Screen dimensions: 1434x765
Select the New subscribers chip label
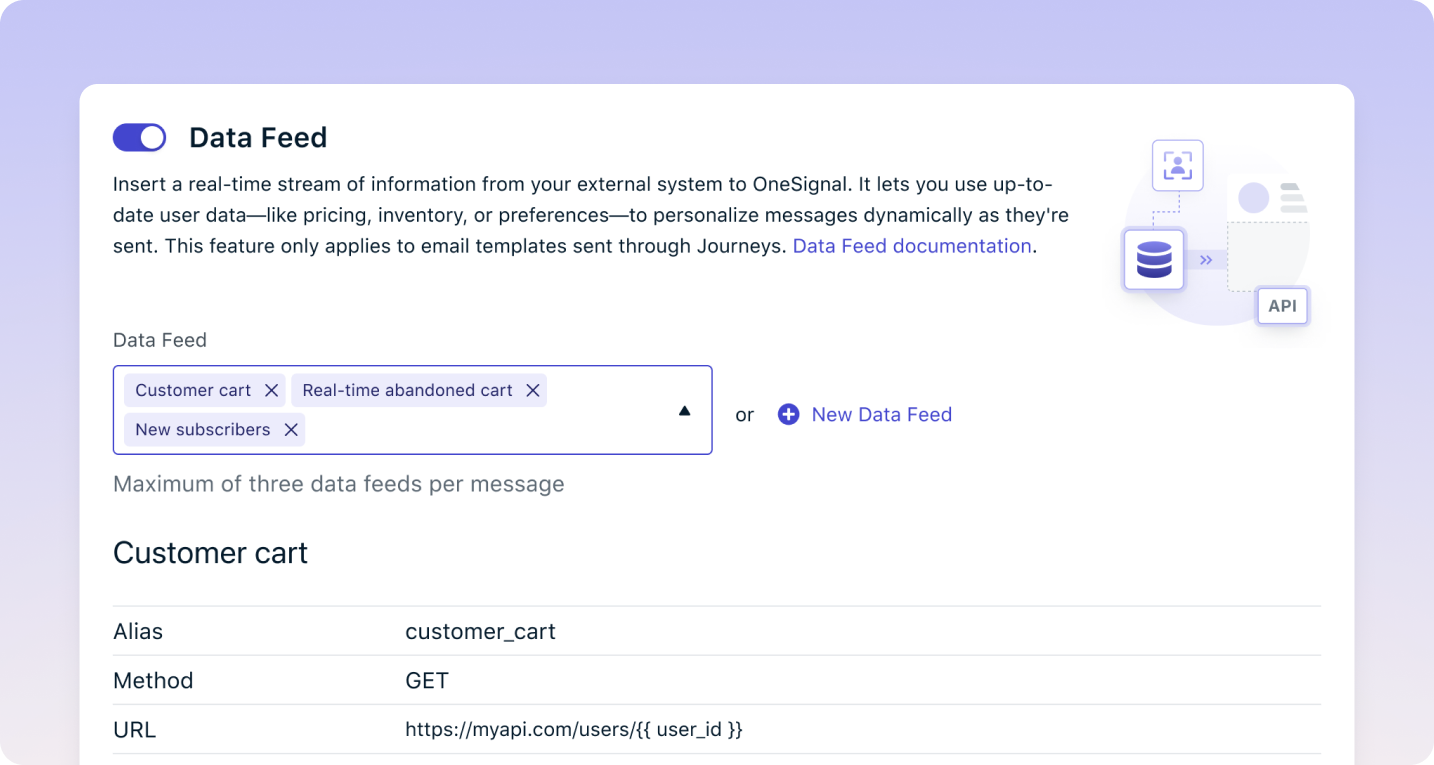202,429
